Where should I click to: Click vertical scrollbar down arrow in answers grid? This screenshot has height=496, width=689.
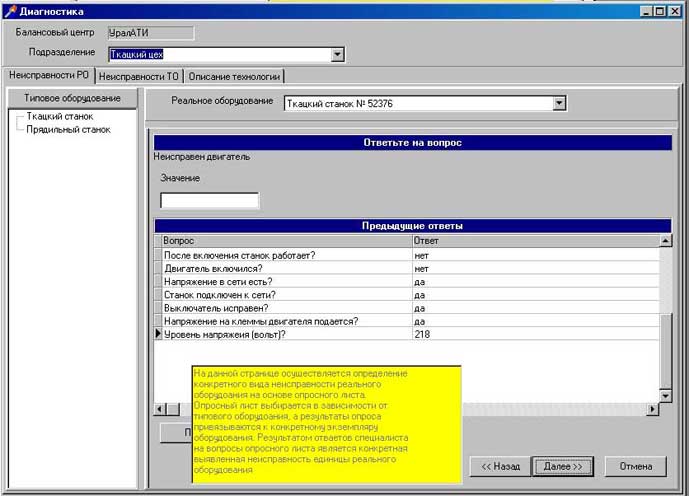pos(665,396)
